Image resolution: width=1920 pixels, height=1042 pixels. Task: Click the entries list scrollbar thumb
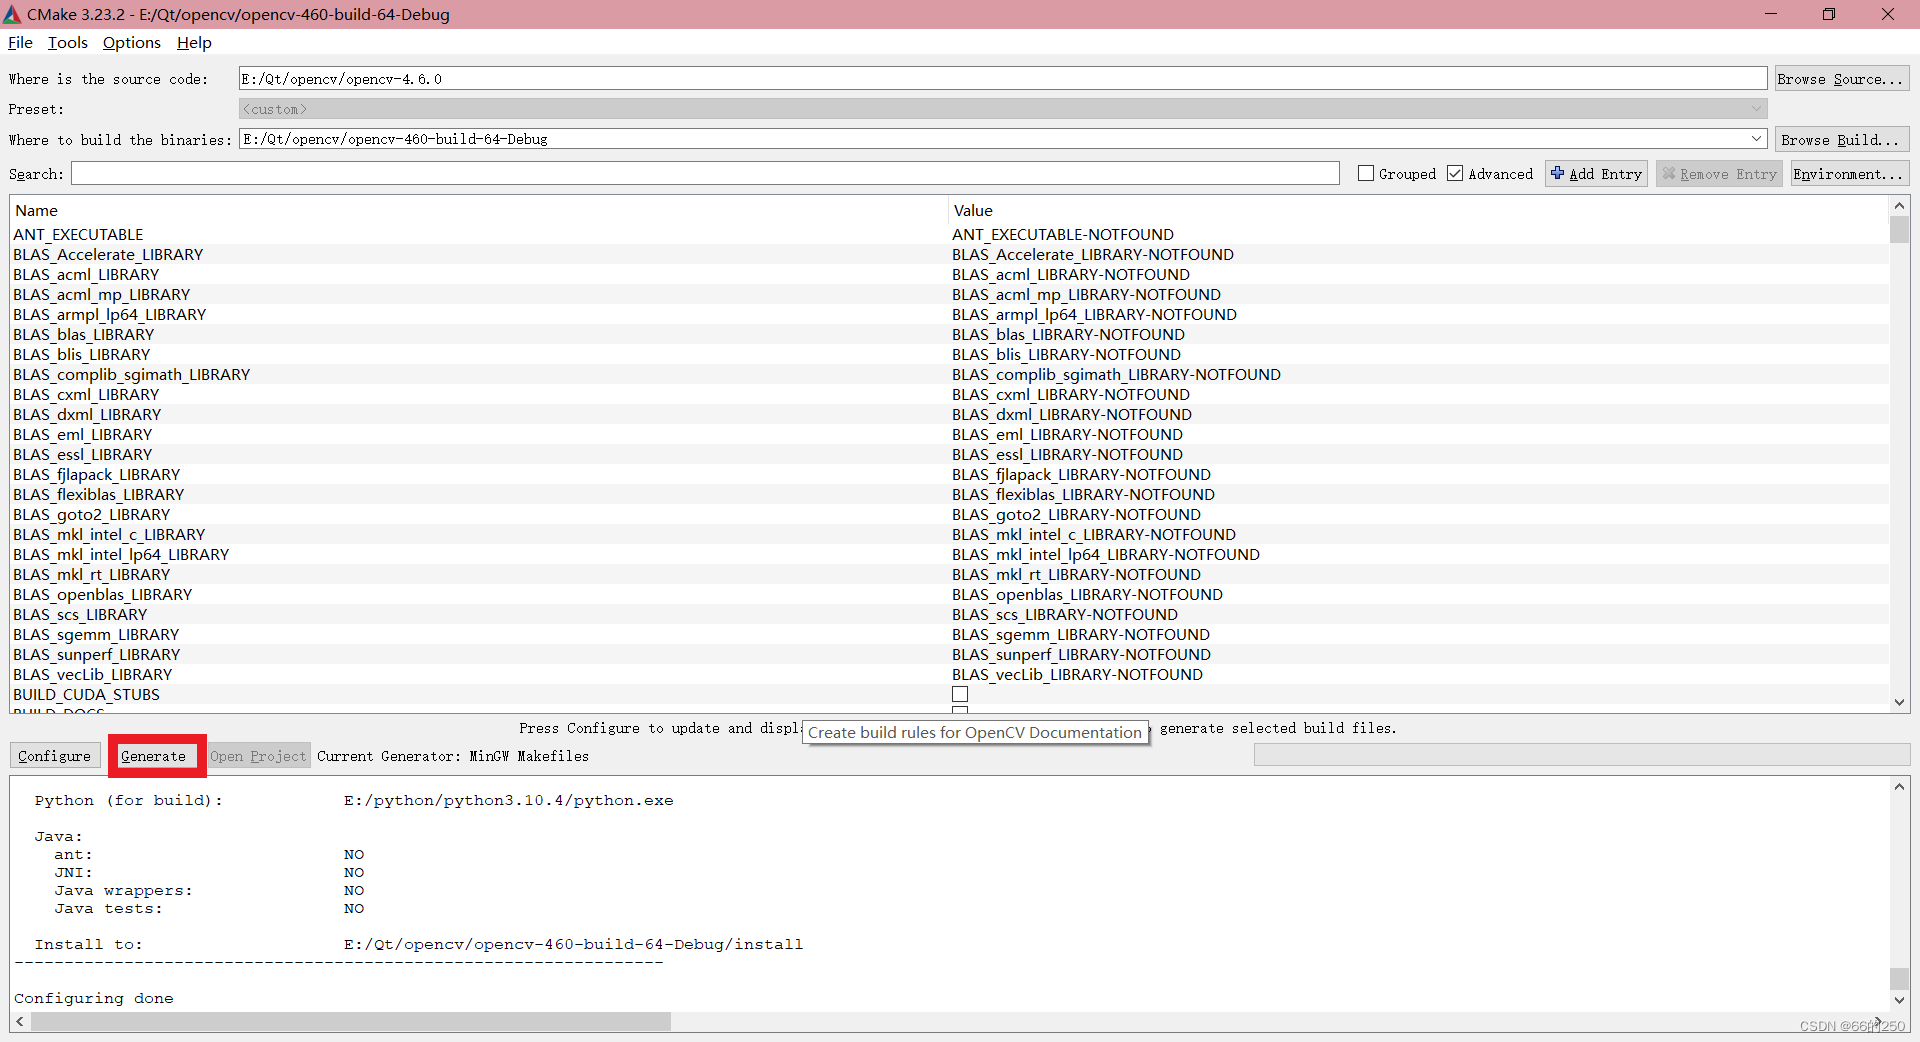tap(1899, 229)
